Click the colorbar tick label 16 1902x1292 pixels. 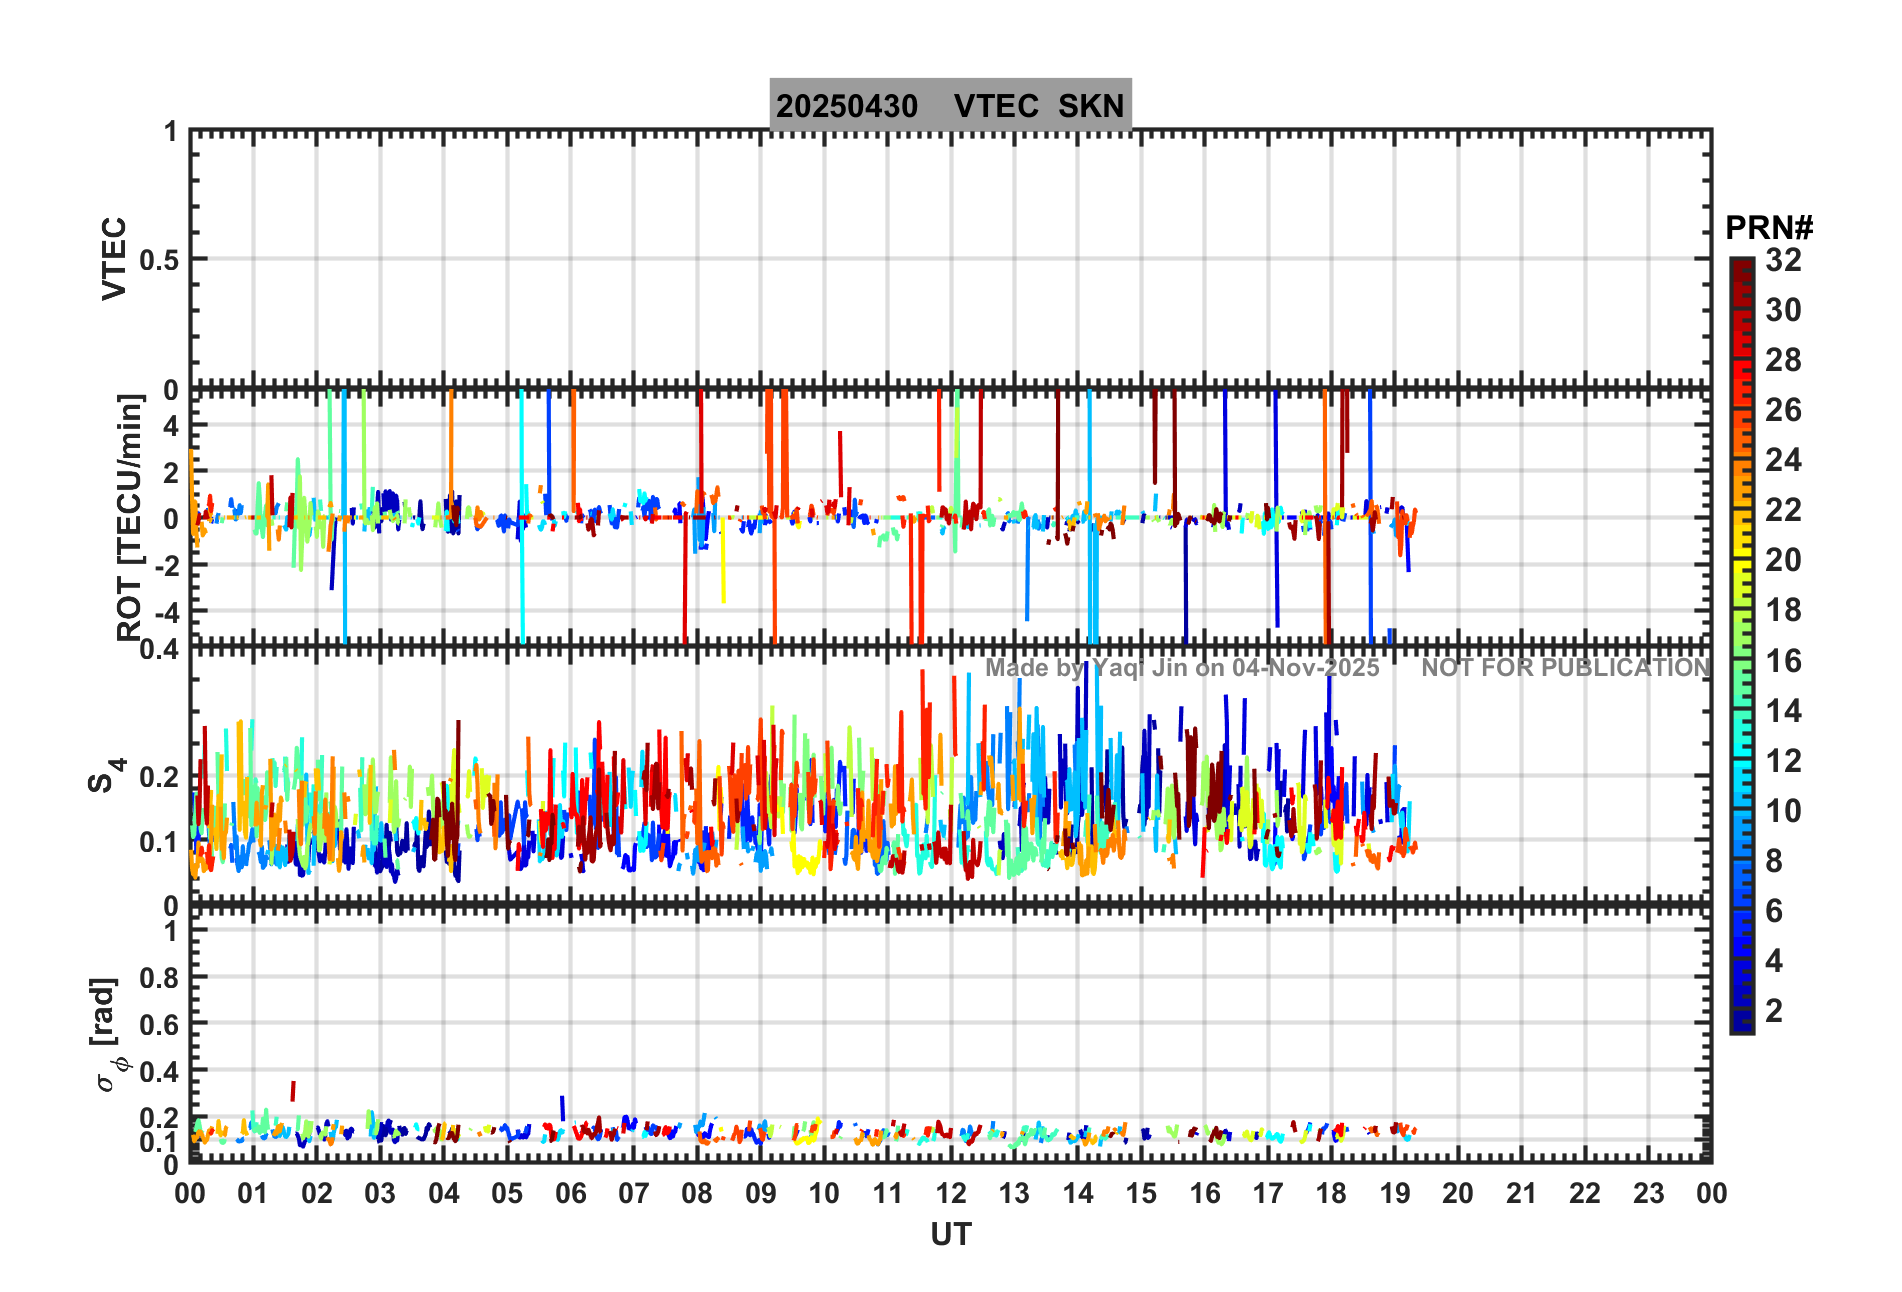click(1783, 661)
